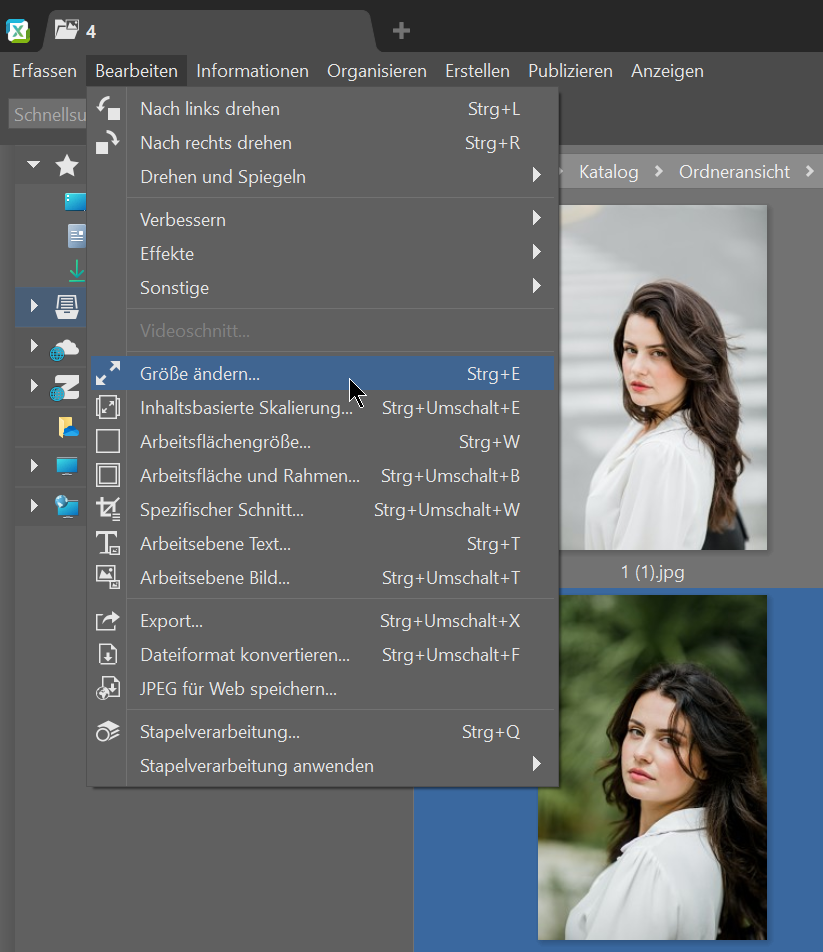Viewport: 823px width, 952px height.
Task: Click the Zoner logo in the tab bar
Action: coord(18,31)
